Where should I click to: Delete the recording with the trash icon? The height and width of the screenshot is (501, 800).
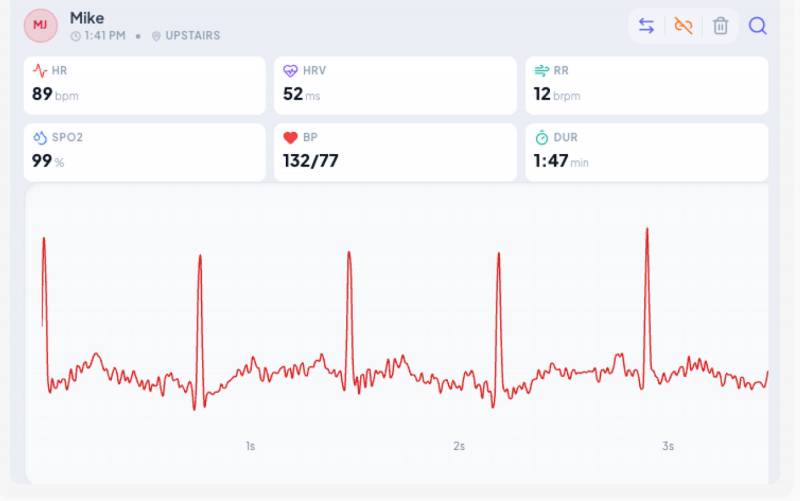tap(720, 26)
